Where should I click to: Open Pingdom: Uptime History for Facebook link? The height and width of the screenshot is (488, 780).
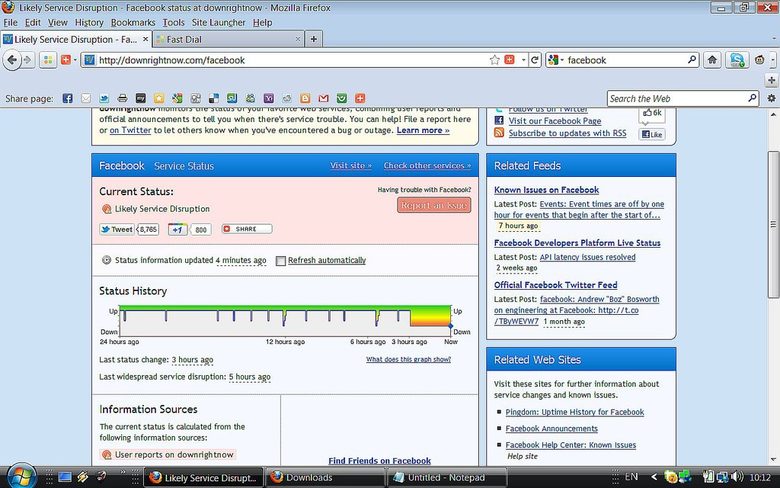tap(575, 412)
